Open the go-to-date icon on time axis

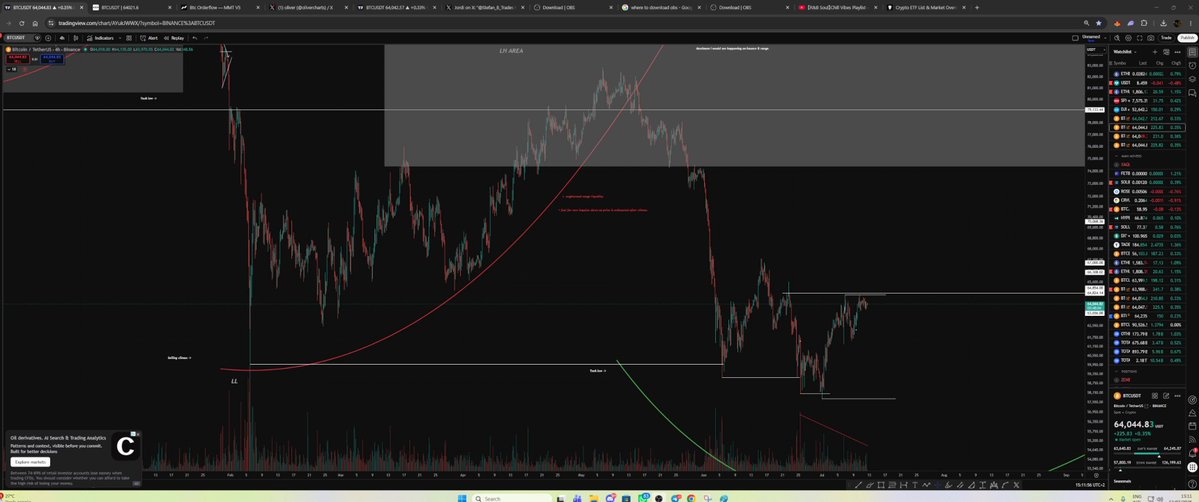[1097, 475]
